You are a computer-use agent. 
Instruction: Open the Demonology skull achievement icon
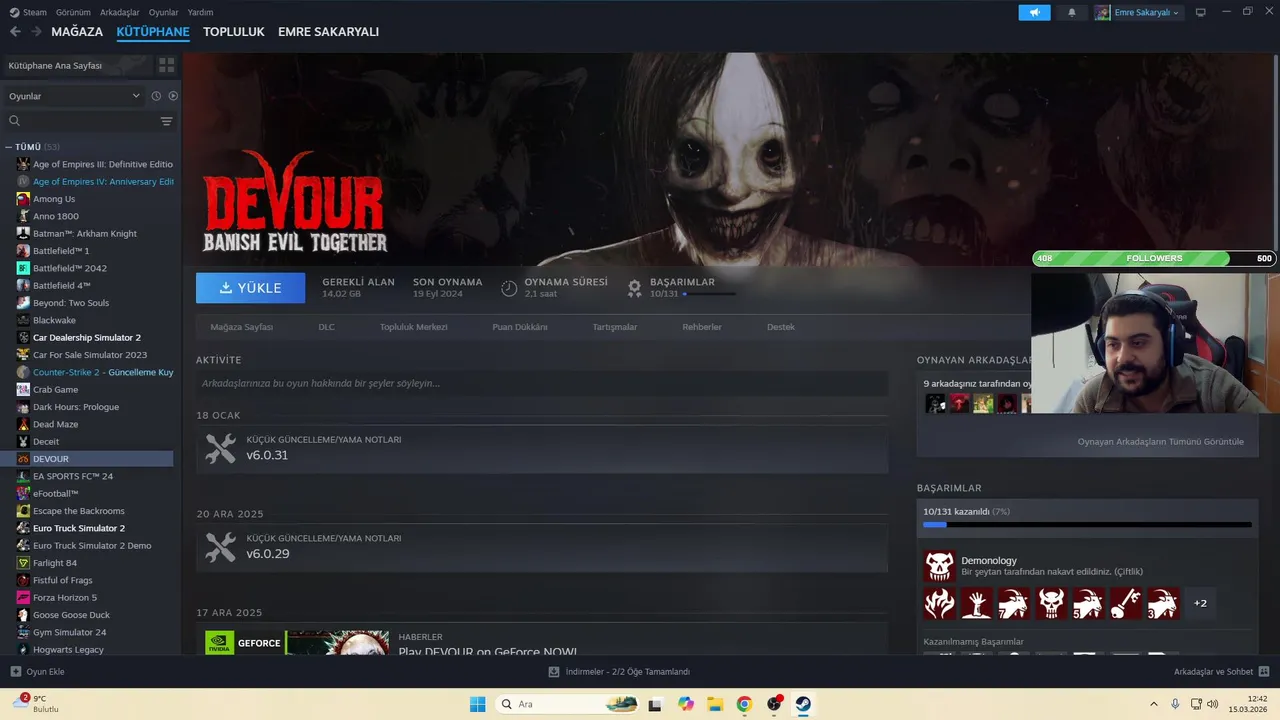pos(939,566)
